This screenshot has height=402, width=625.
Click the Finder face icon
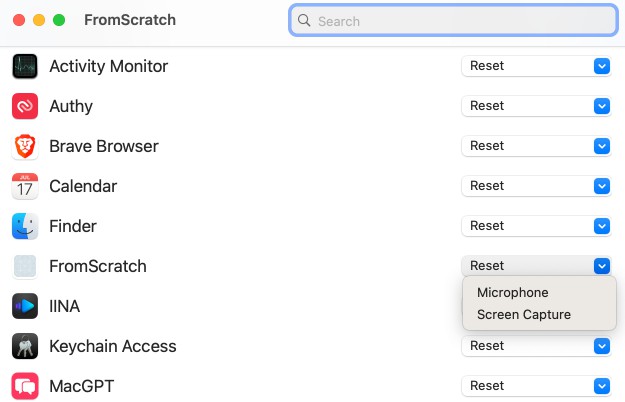point(25,226)
